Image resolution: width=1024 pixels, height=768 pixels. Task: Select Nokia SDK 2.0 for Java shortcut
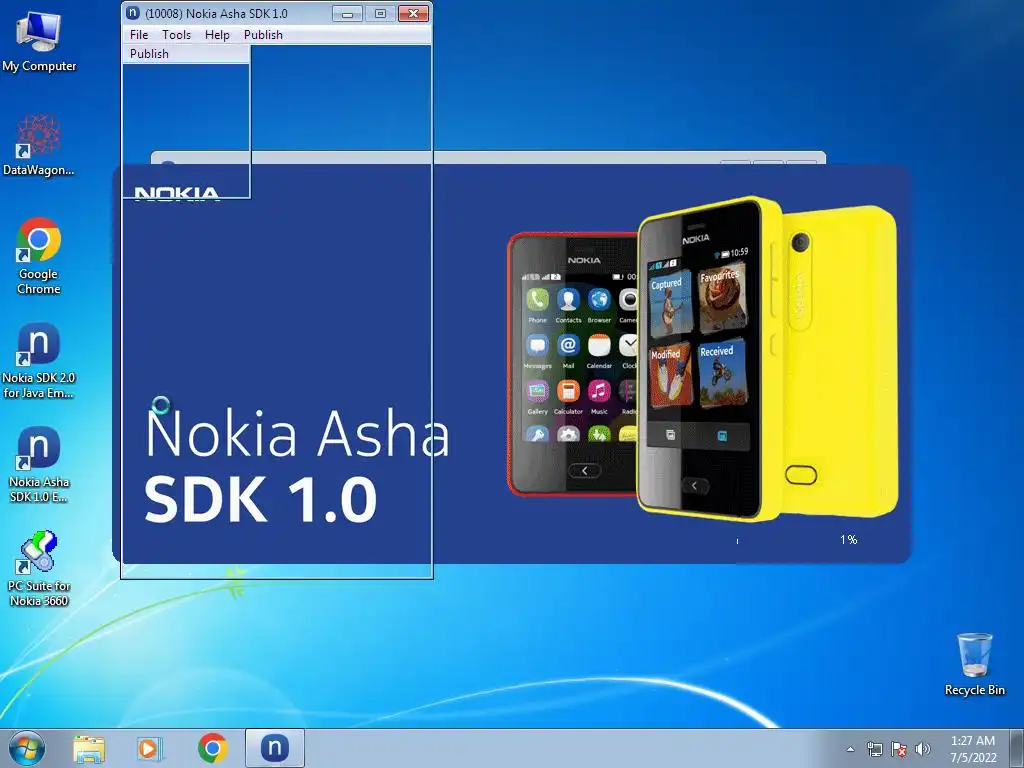(39, 360)
